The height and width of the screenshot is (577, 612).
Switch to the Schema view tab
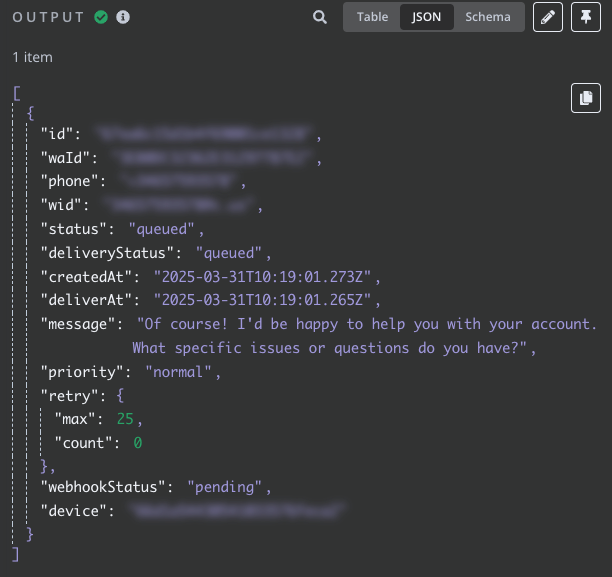[488, 17]
